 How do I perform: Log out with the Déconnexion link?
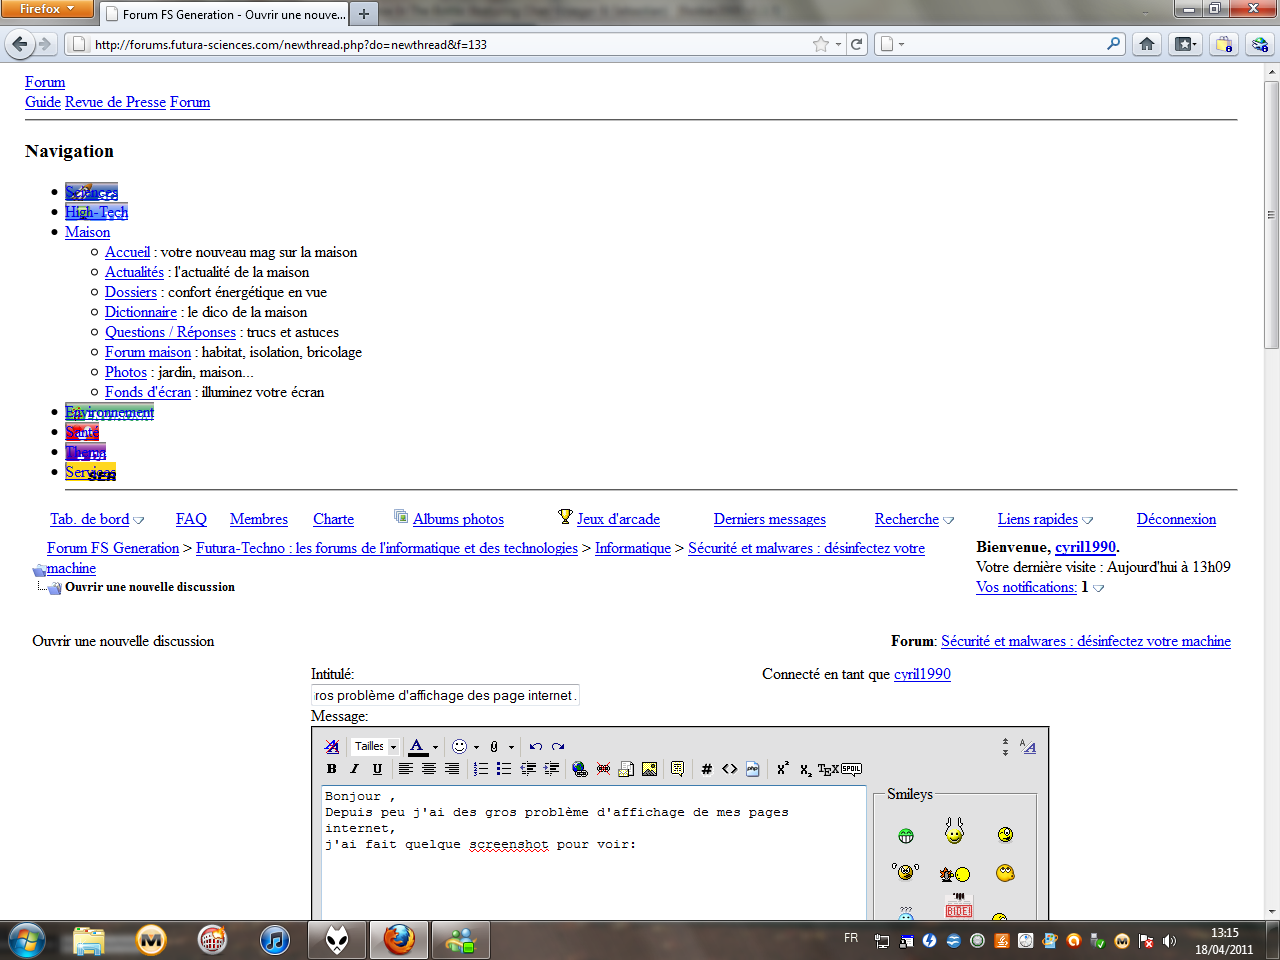pos(1176,519)
